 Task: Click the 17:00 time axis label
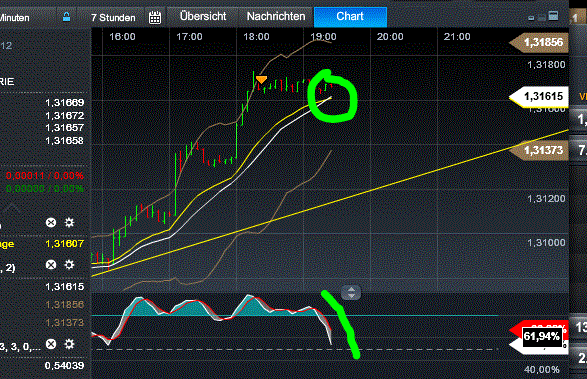189,37
